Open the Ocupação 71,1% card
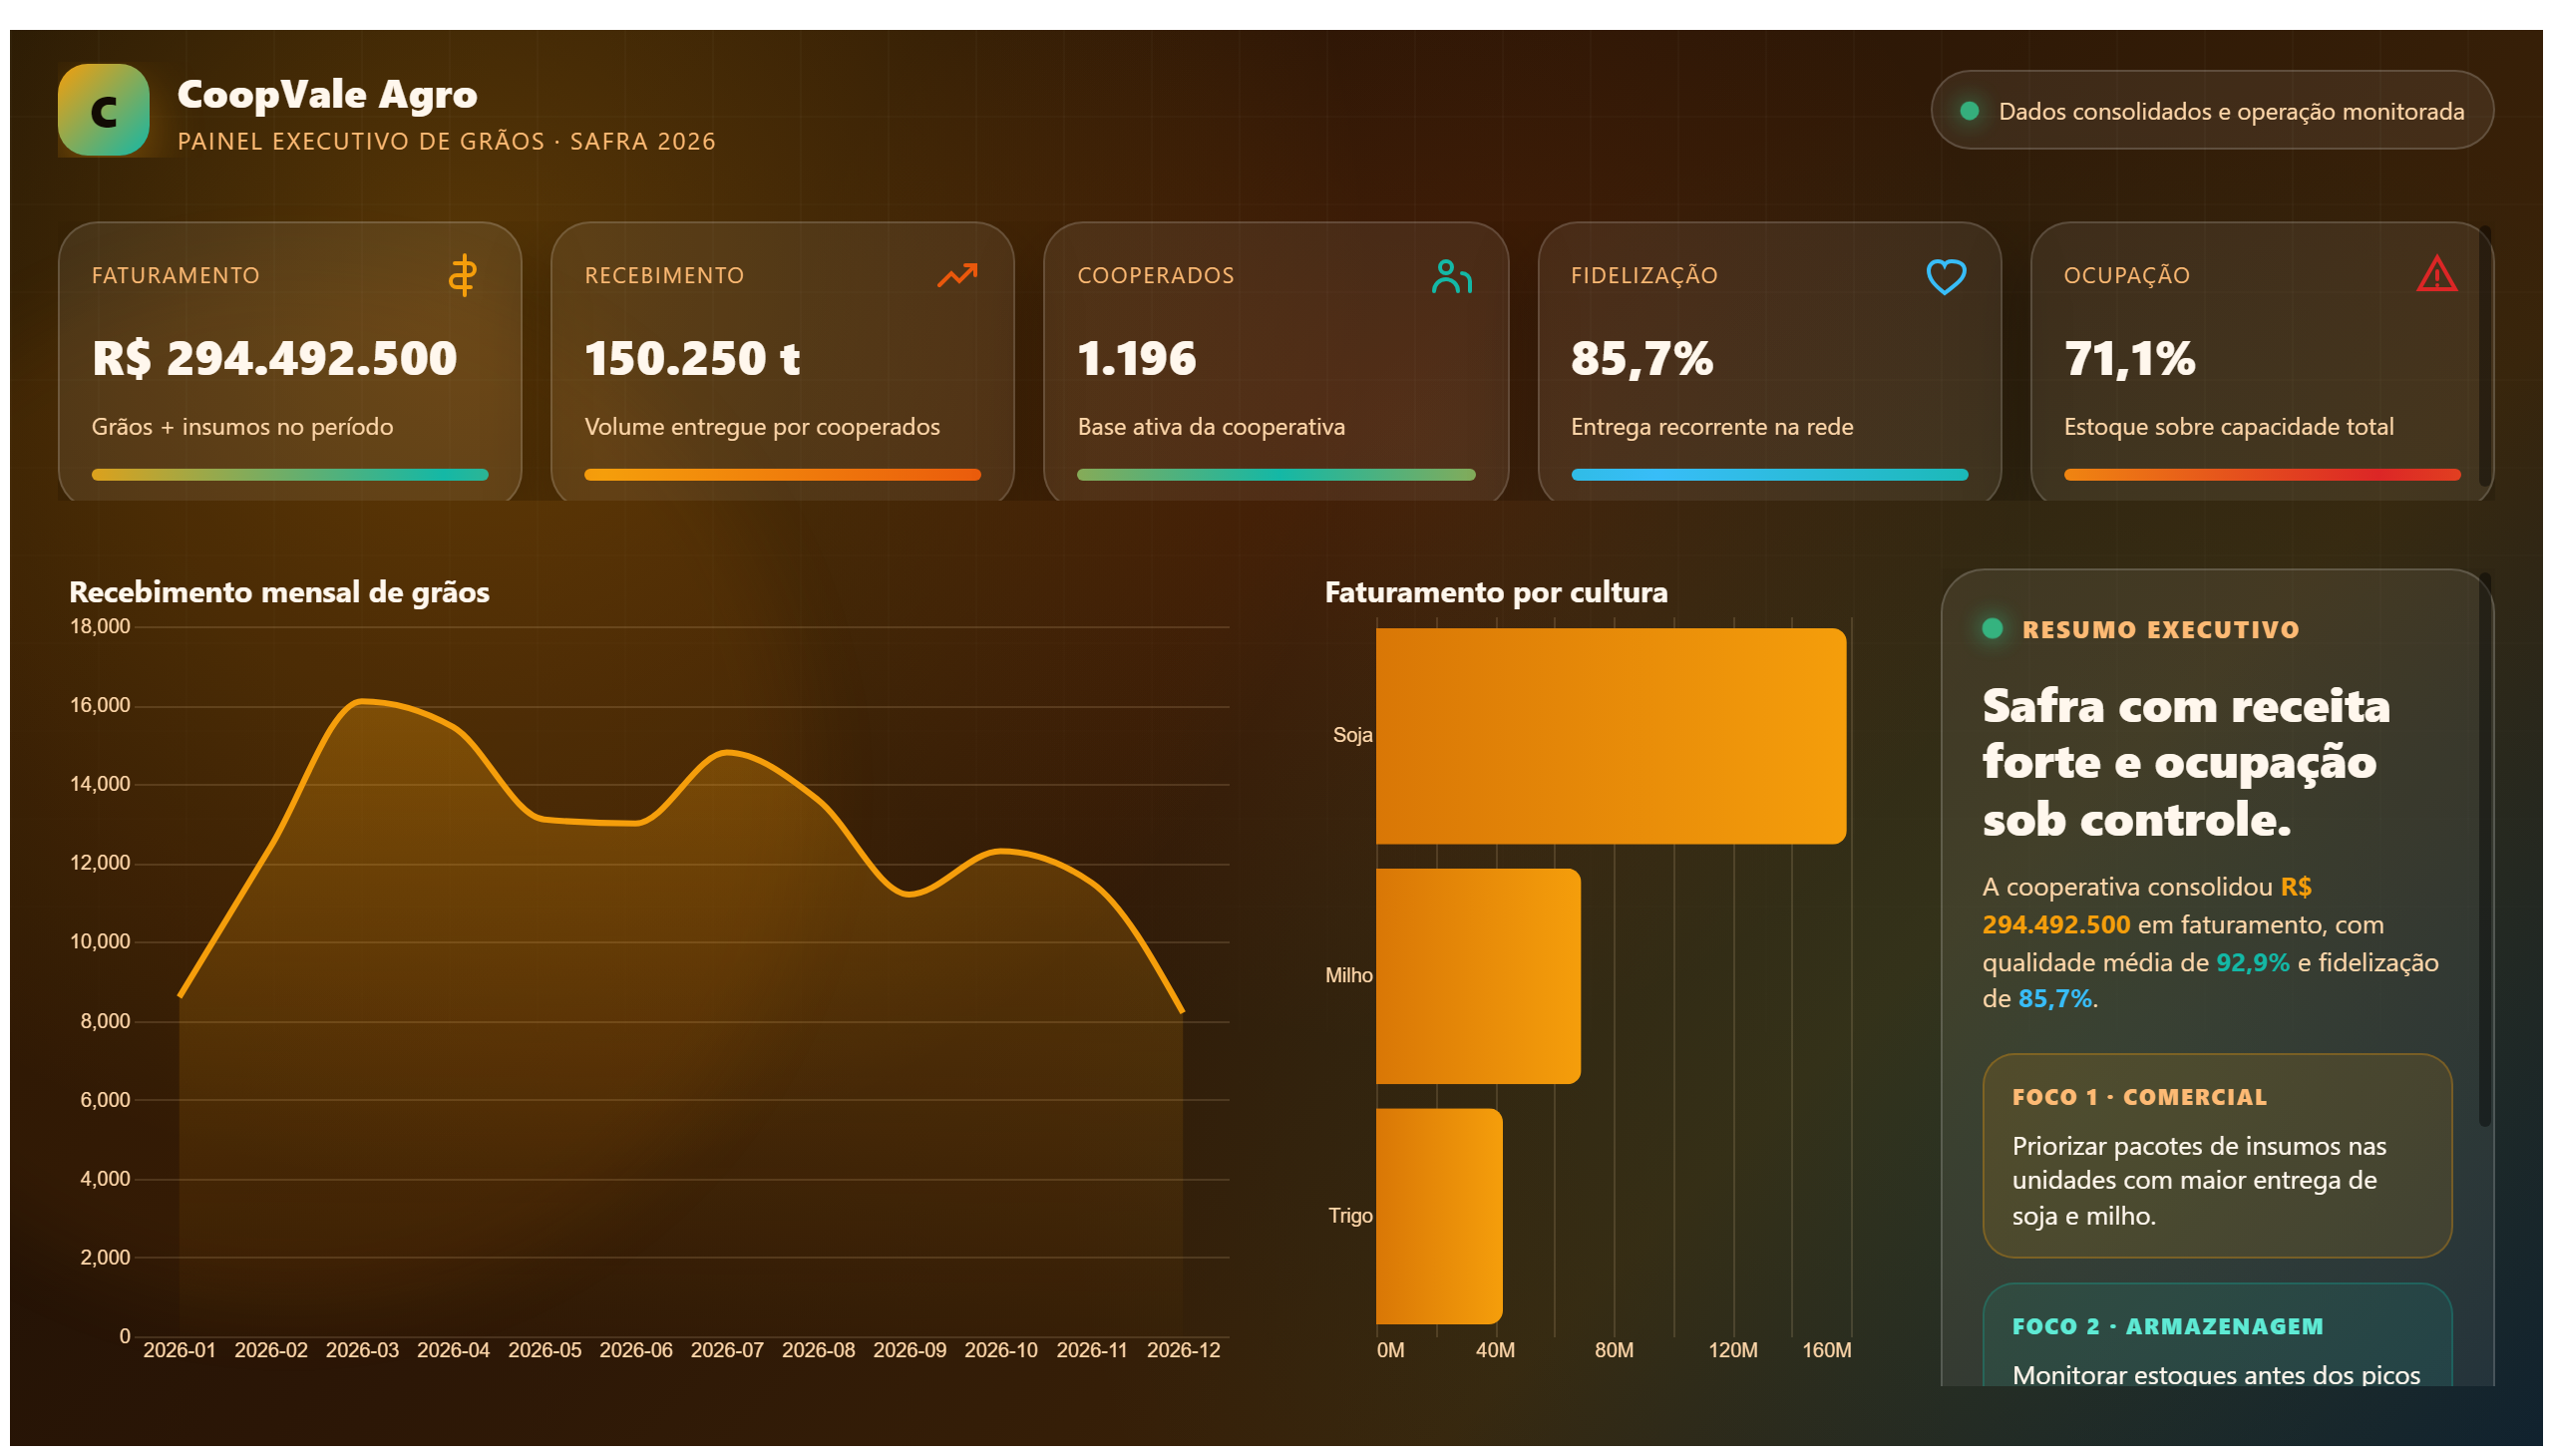Image resolution: width=2553 pixels, height=1456 pixels. (x=2262, y=362)
